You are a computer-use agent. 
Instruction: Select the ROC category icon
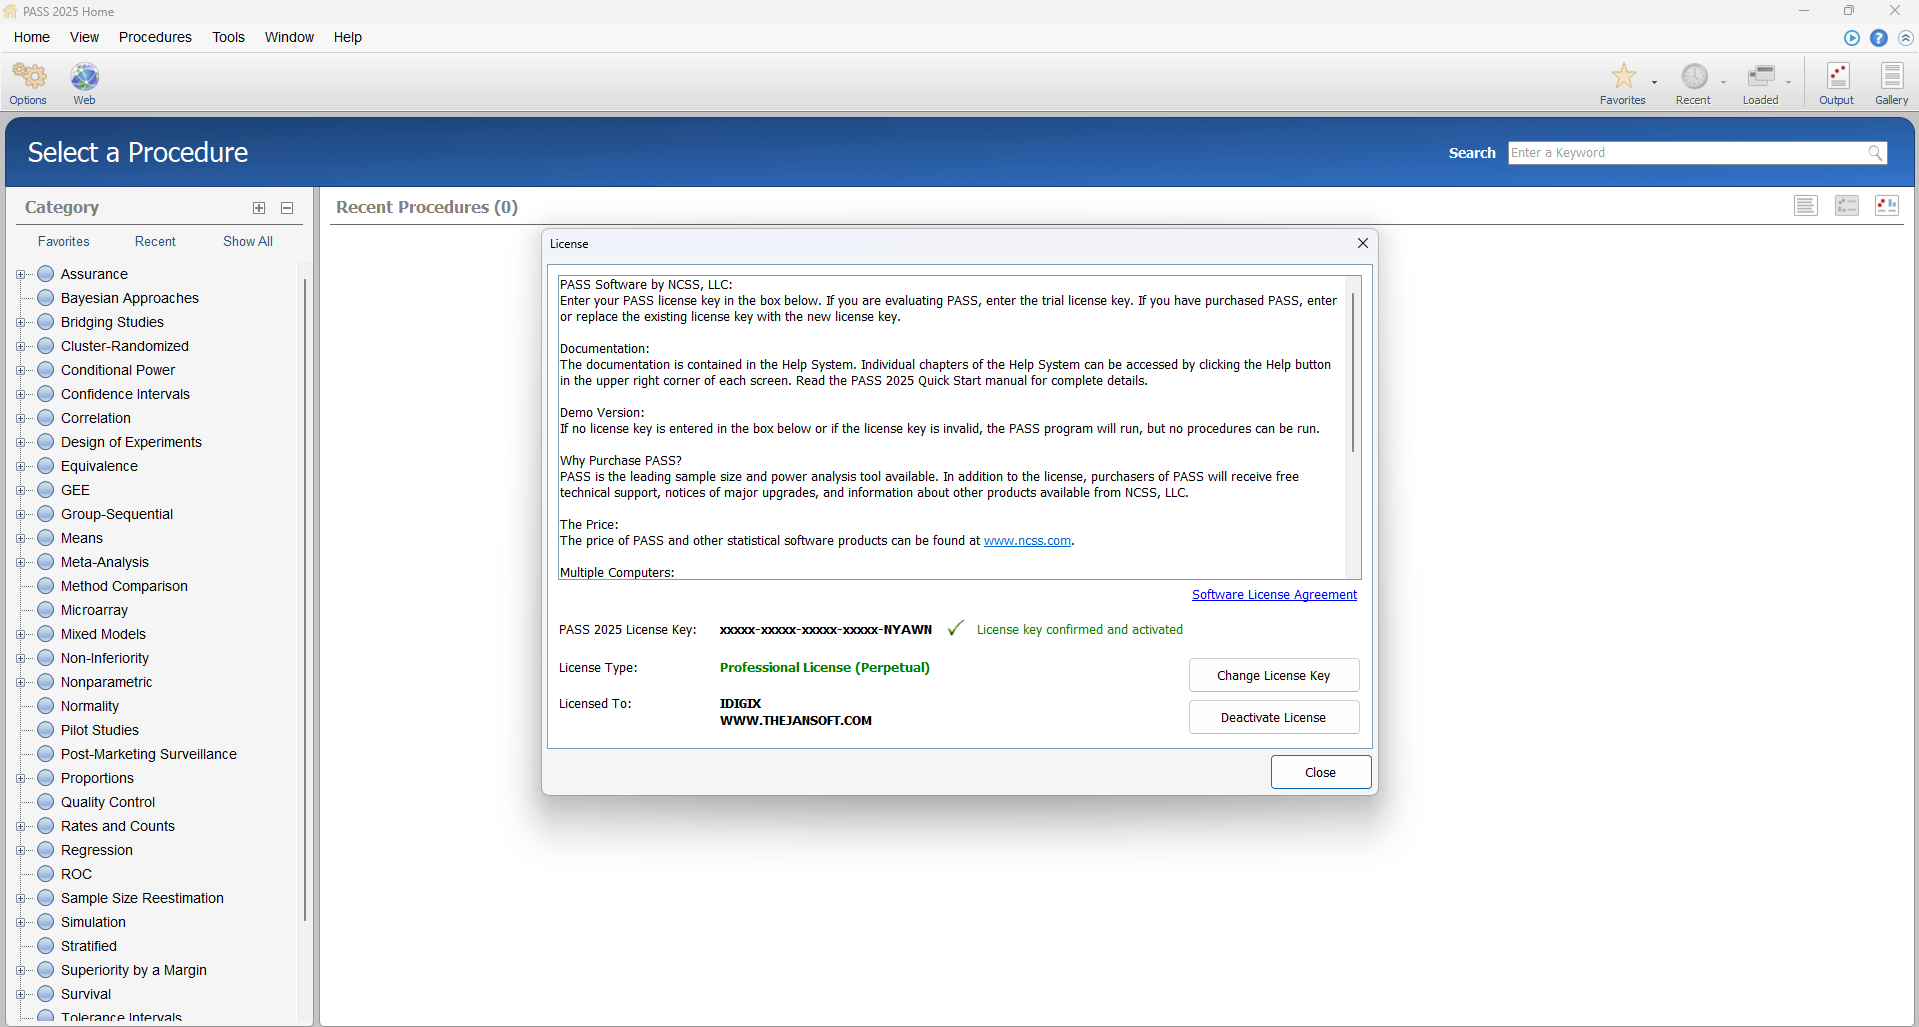tap(46, 874)
